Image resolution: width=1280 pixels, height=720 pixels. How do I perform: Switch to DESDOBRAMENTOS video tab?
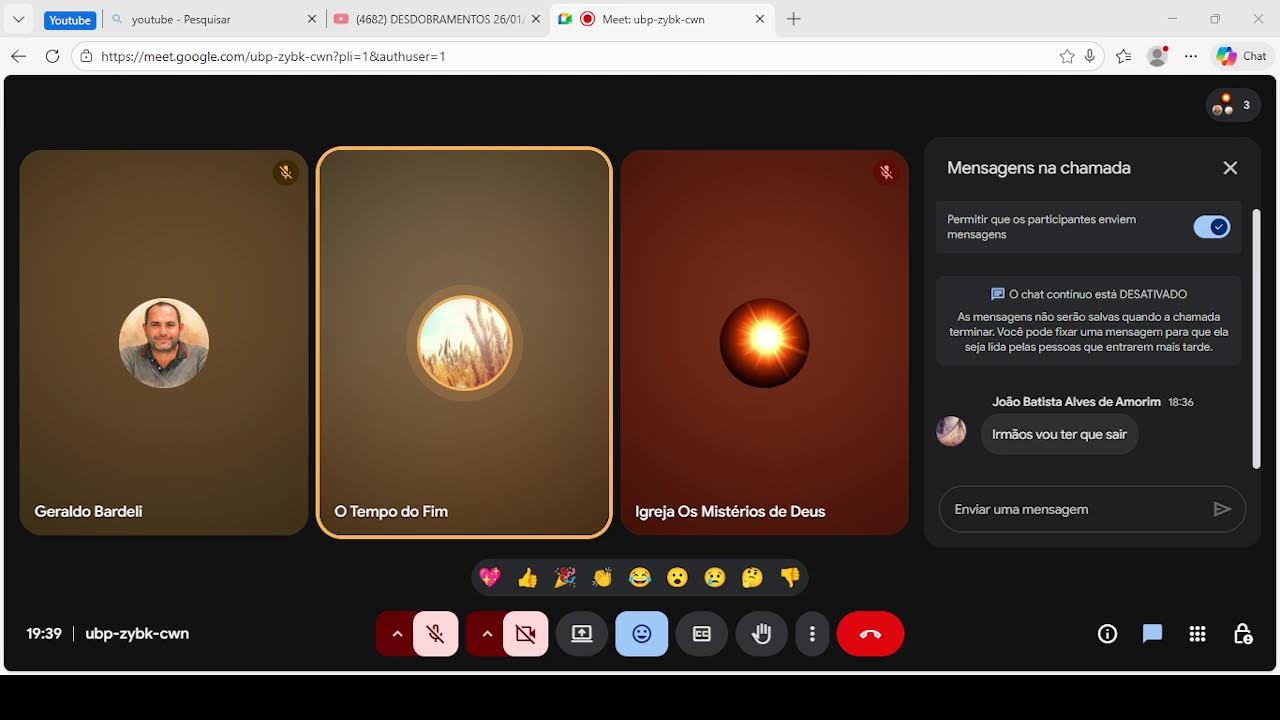point(437,19)
